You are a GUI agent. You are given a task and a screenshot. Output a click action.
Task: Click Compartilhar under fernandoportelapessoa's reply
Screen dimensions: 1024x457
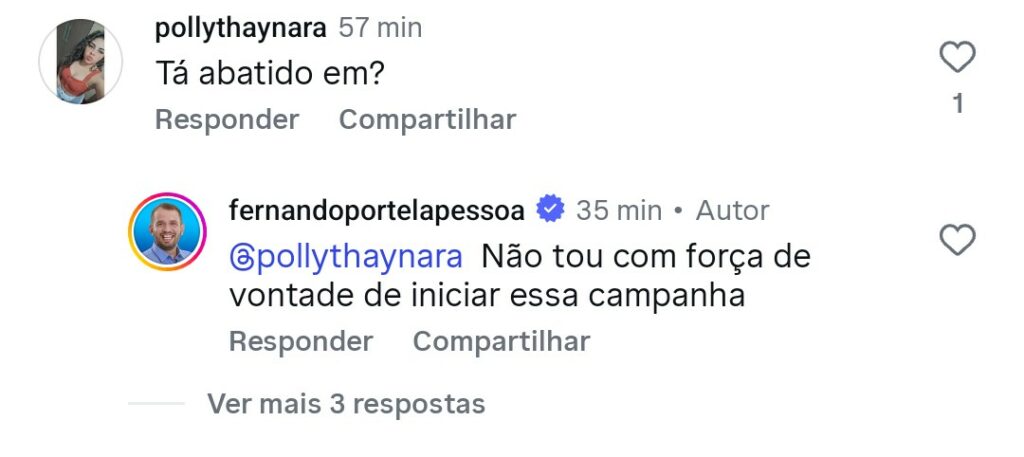point(501,341)
